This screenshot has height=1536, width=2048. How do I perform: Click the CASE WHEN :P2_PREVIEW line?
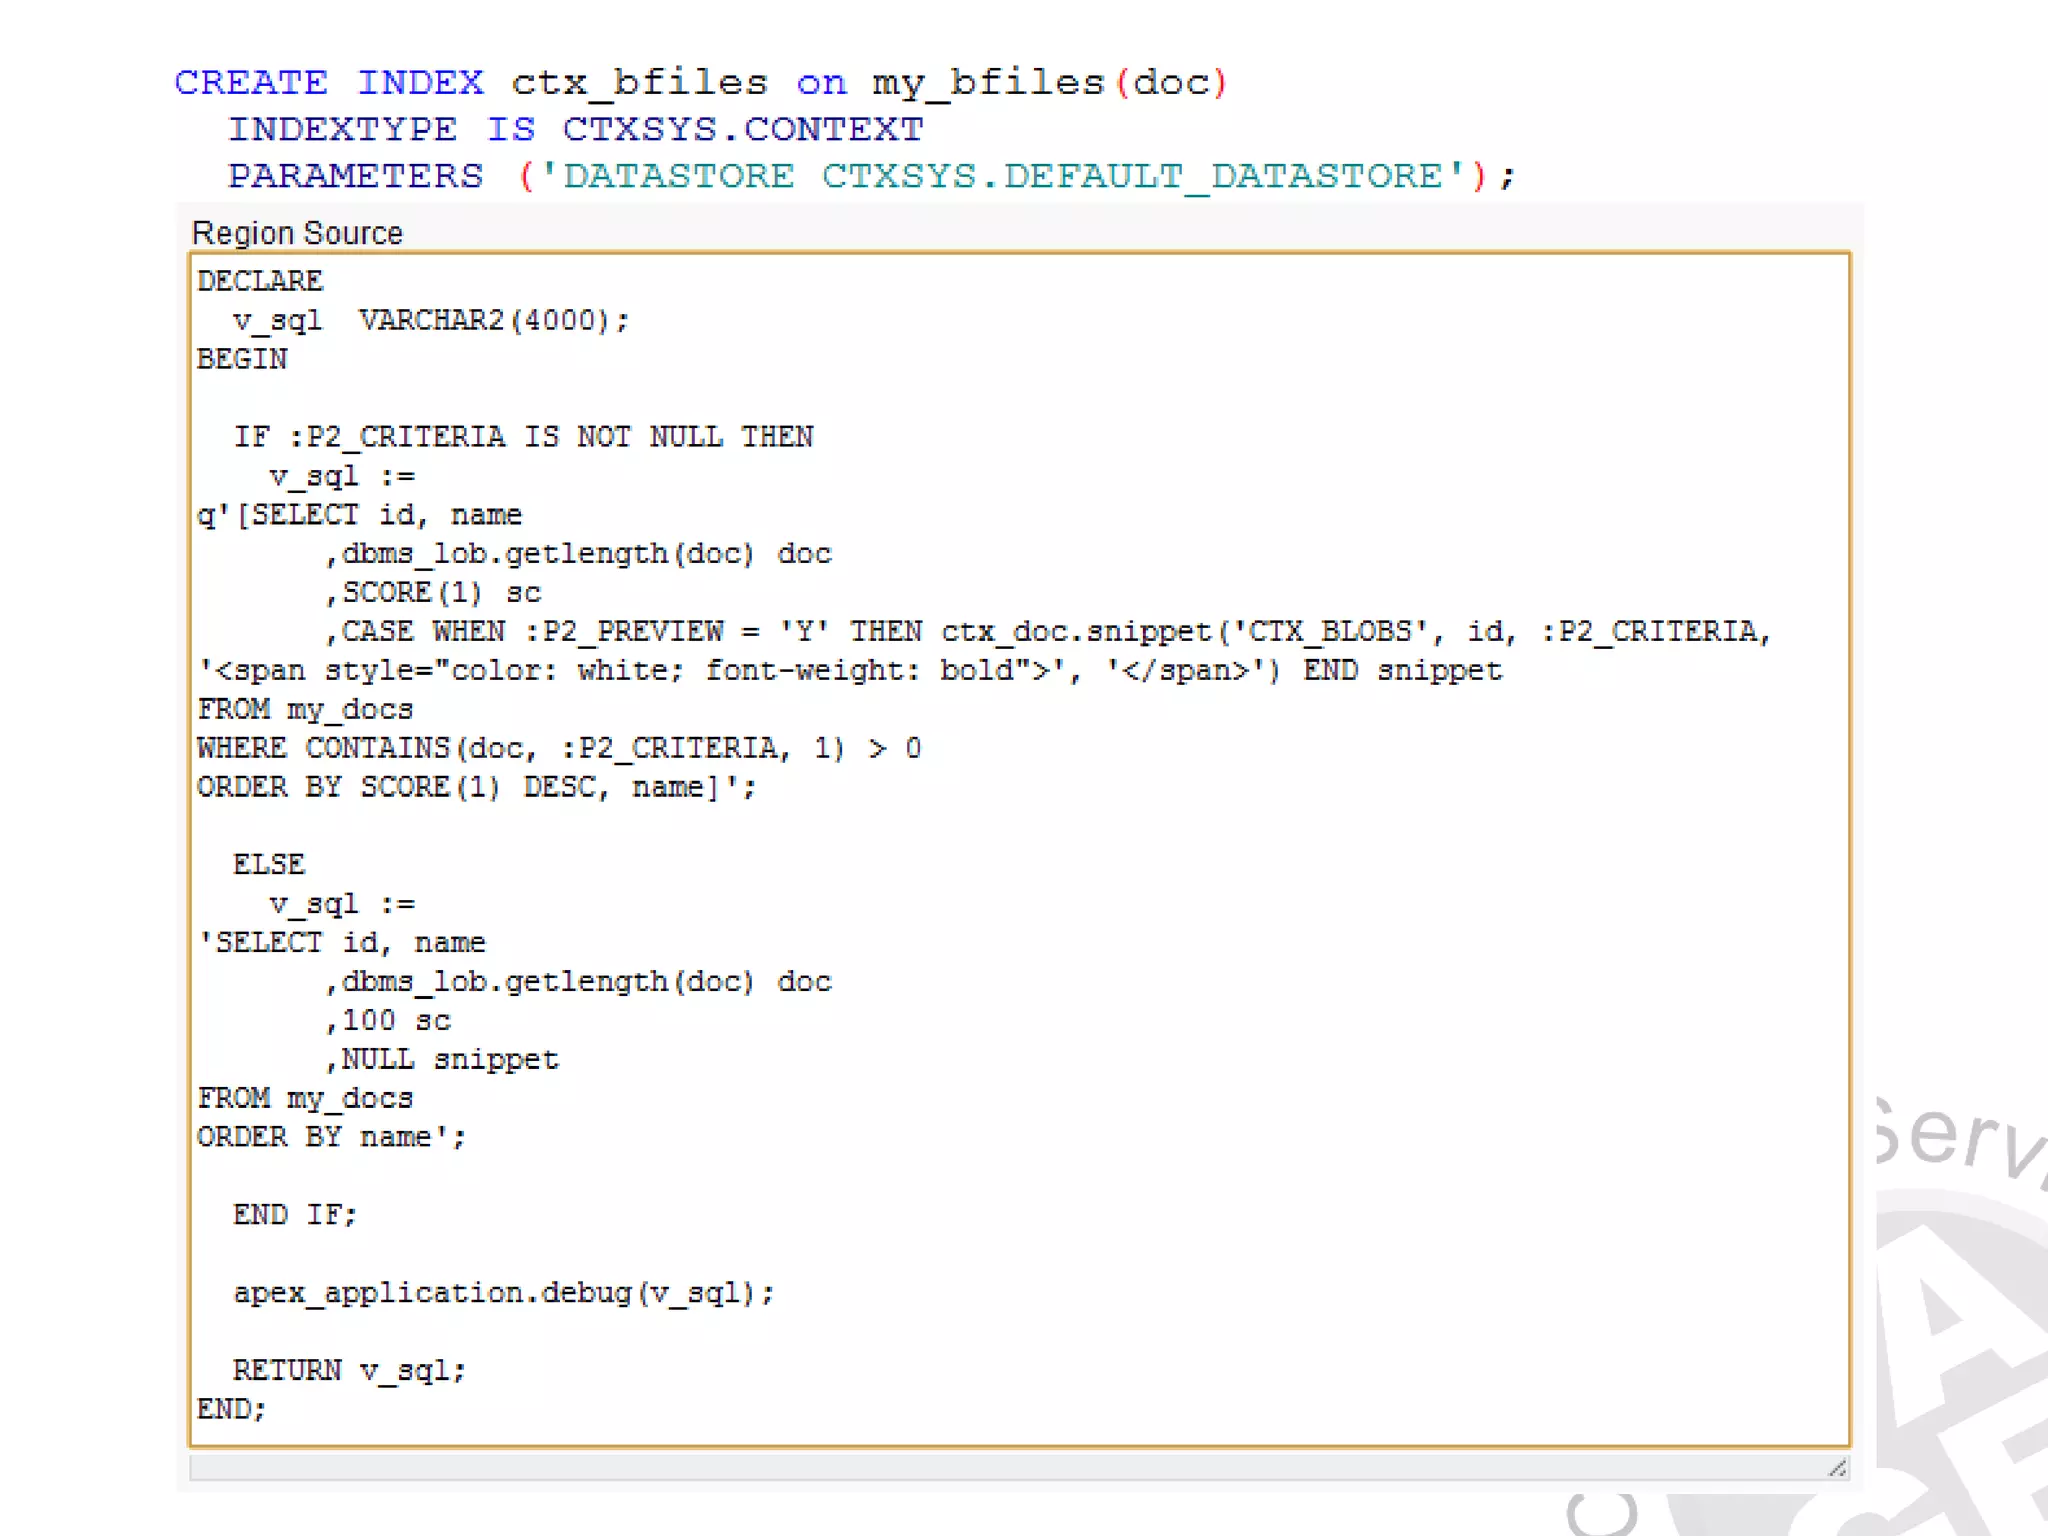click(x=1050, y=632)
